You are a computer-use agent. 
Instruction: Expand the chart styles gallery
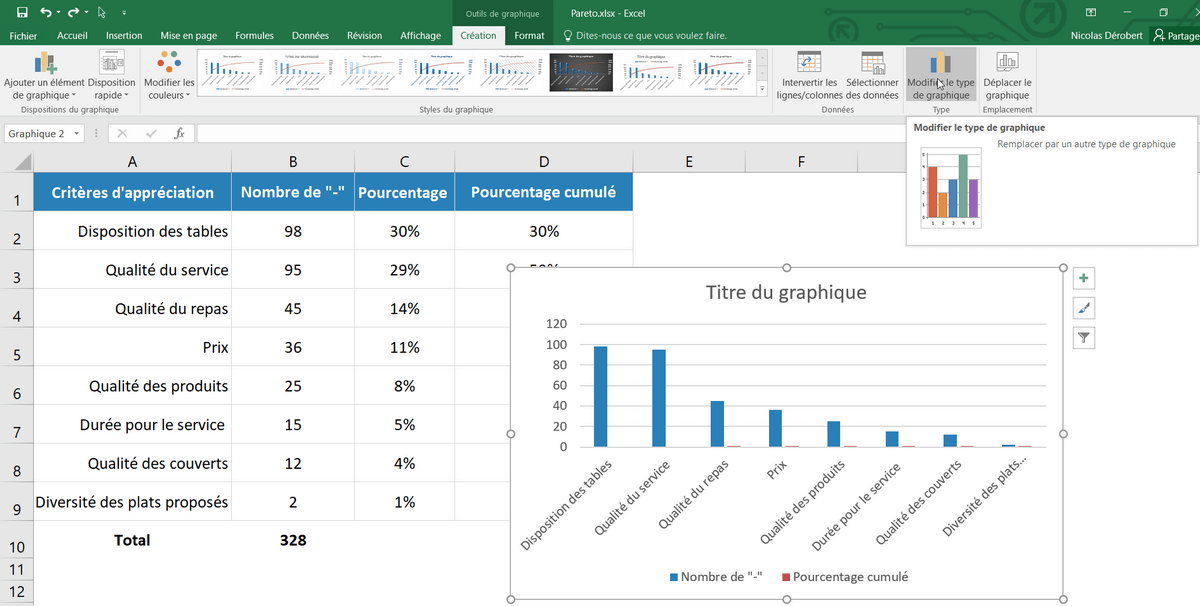pos(762,88)
